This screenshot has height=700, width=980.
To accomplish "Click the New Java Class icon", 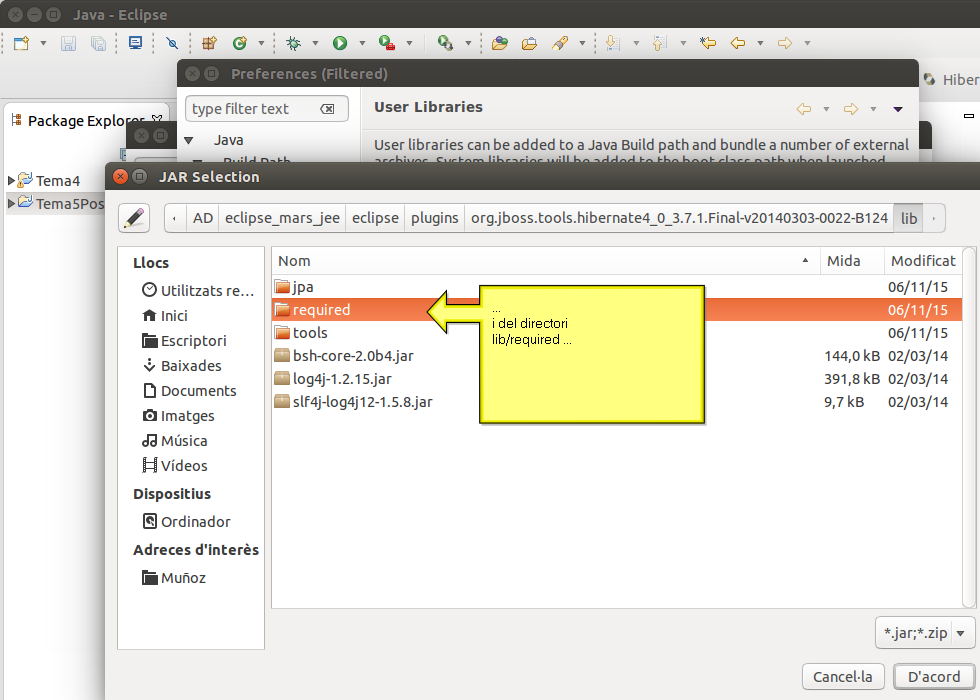I will [239, 43].
